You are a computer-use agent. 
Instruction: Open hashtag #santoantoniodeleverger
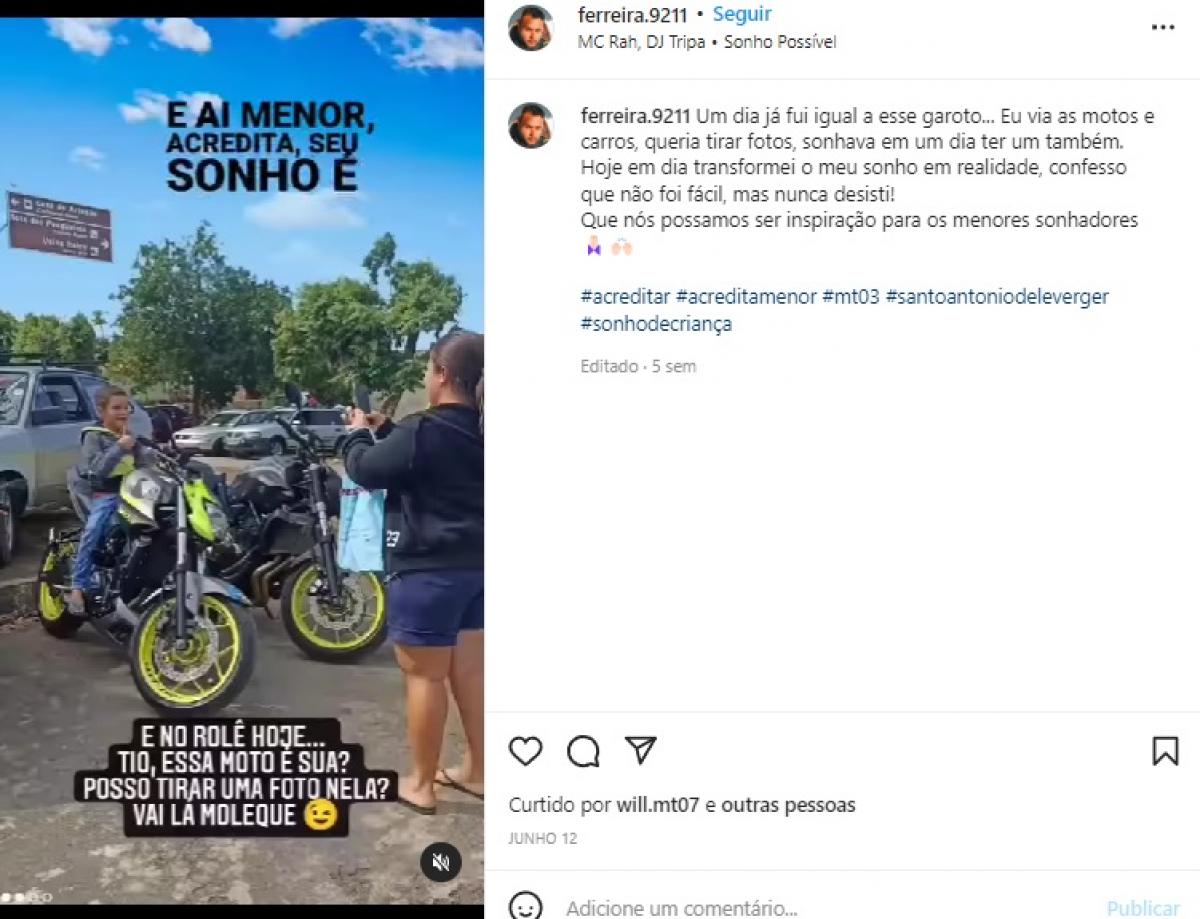[997, 297]
